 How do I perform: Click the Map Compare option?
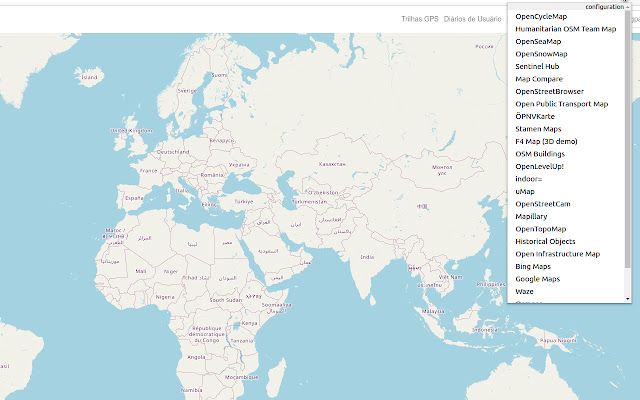click(539, 79)
